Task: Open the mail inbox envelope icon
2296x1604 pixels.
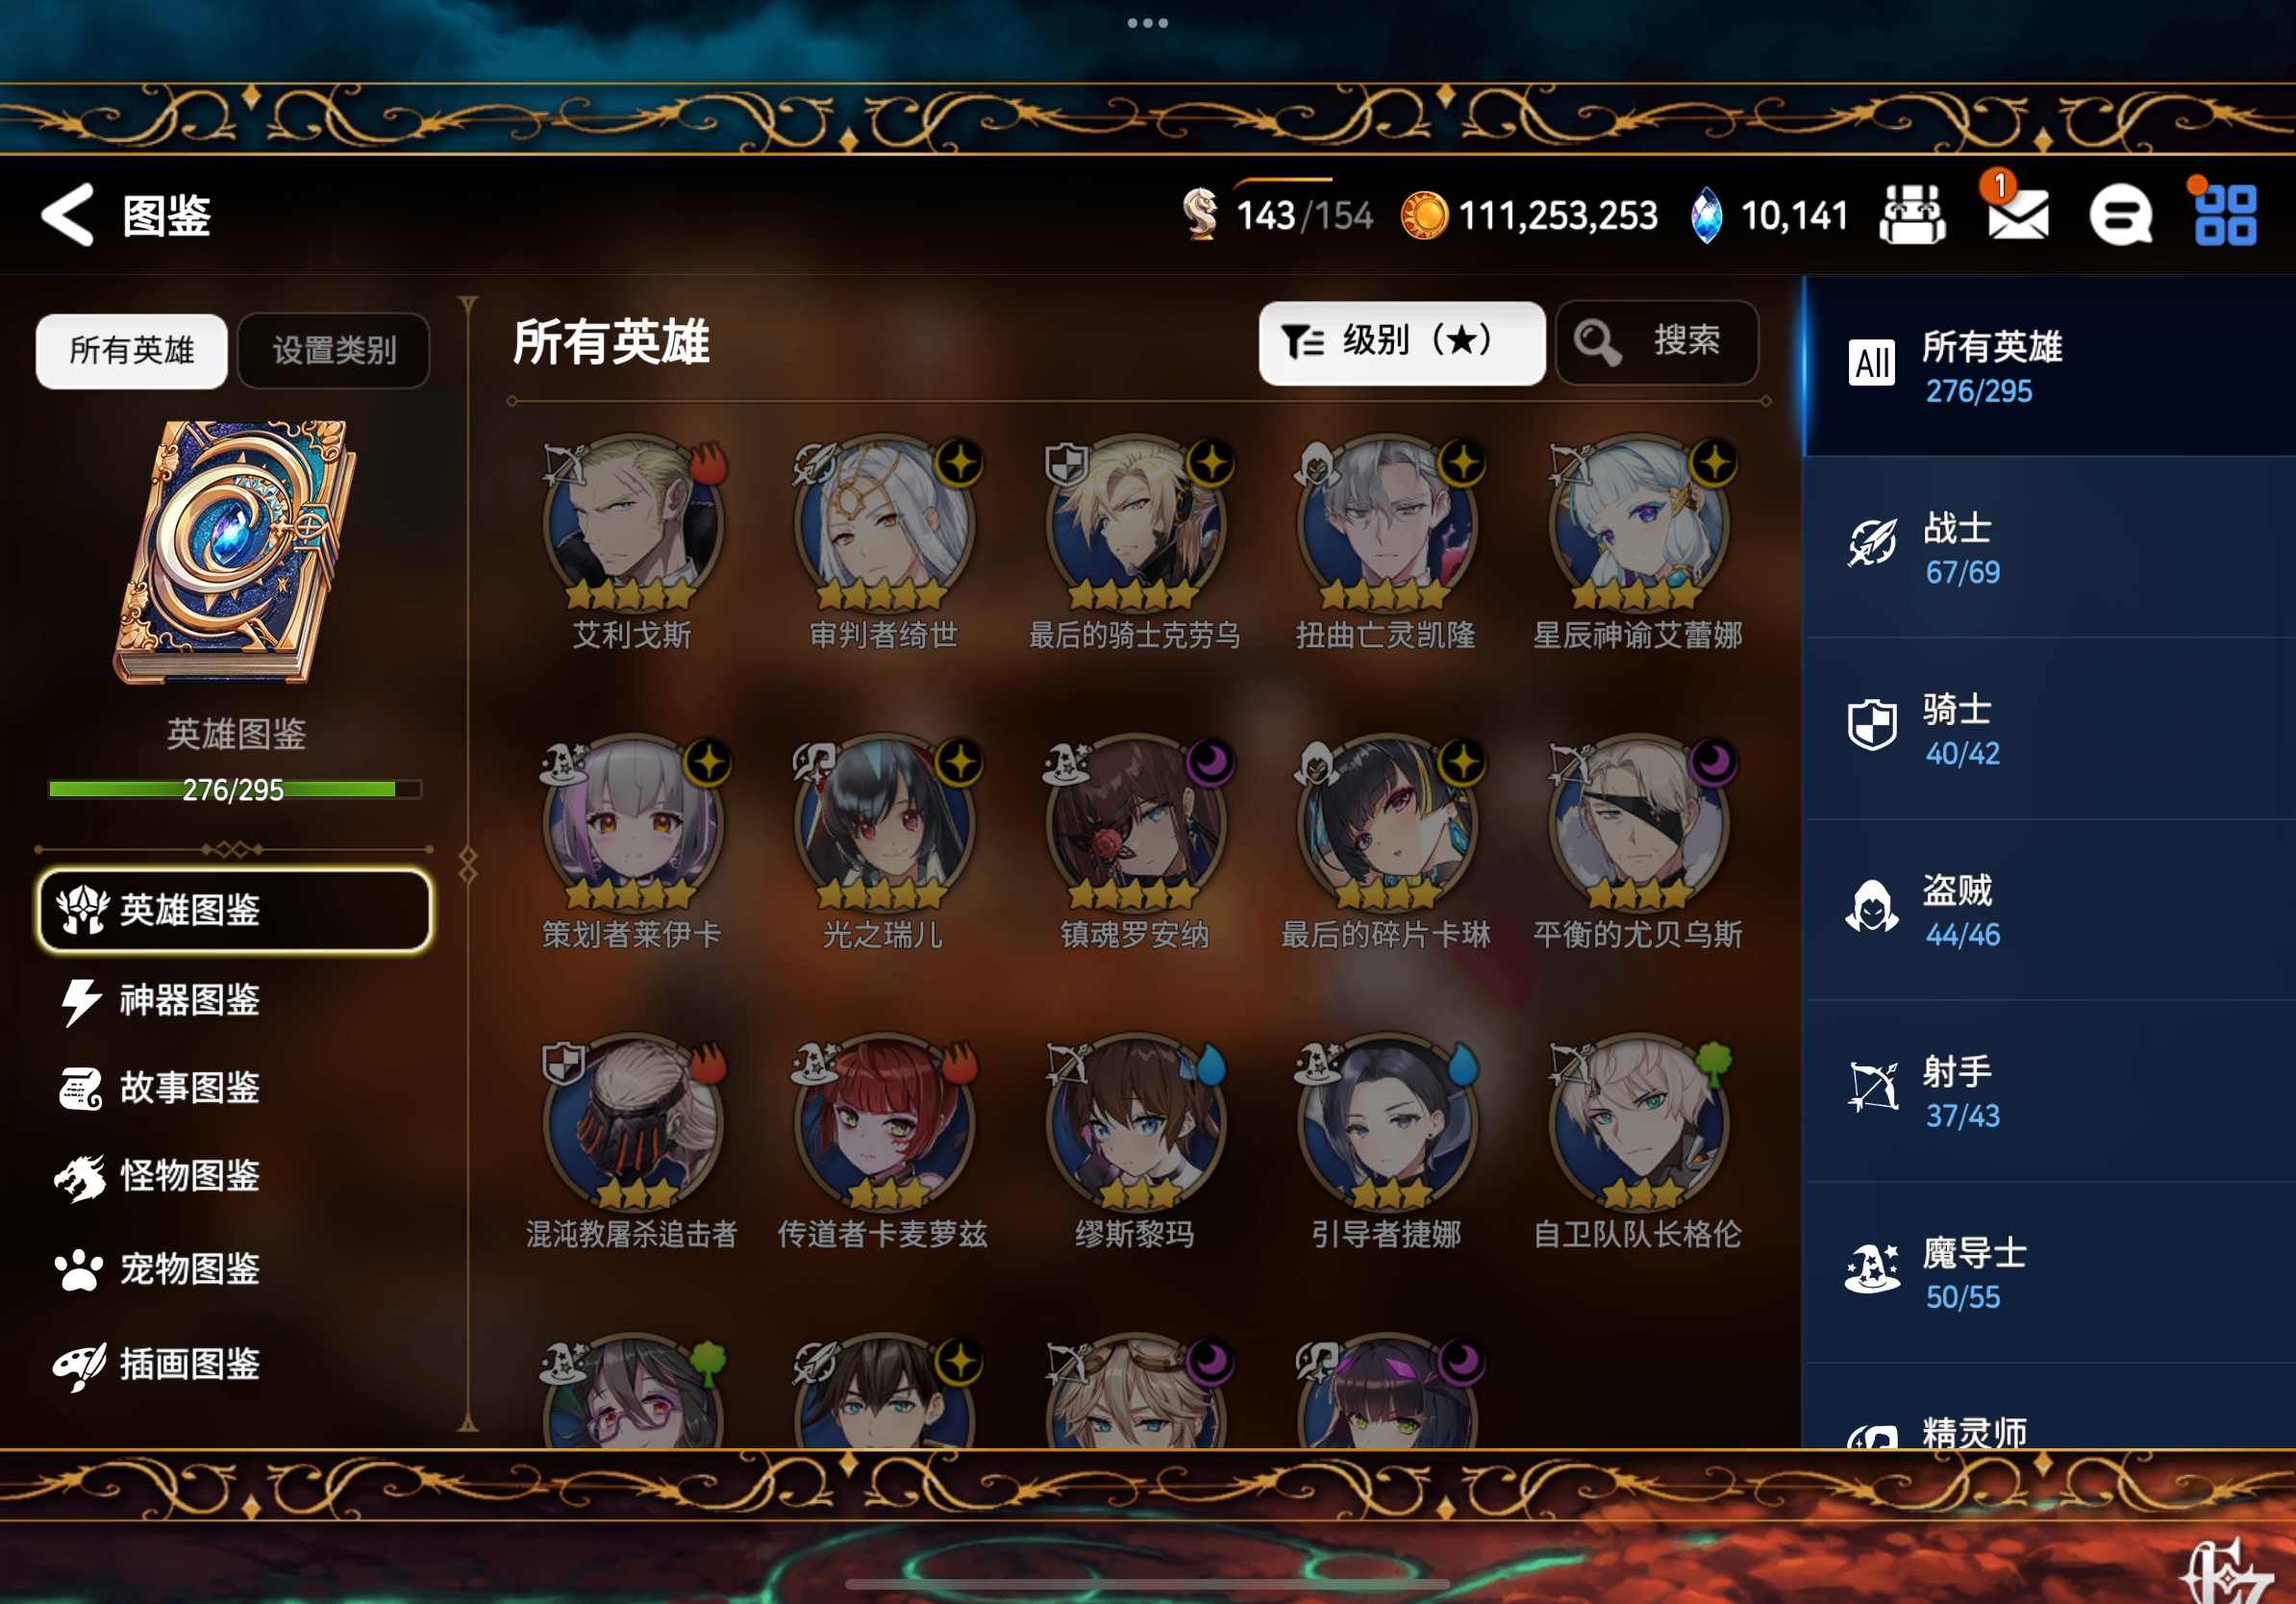Action: click(x=2017, y=214)
